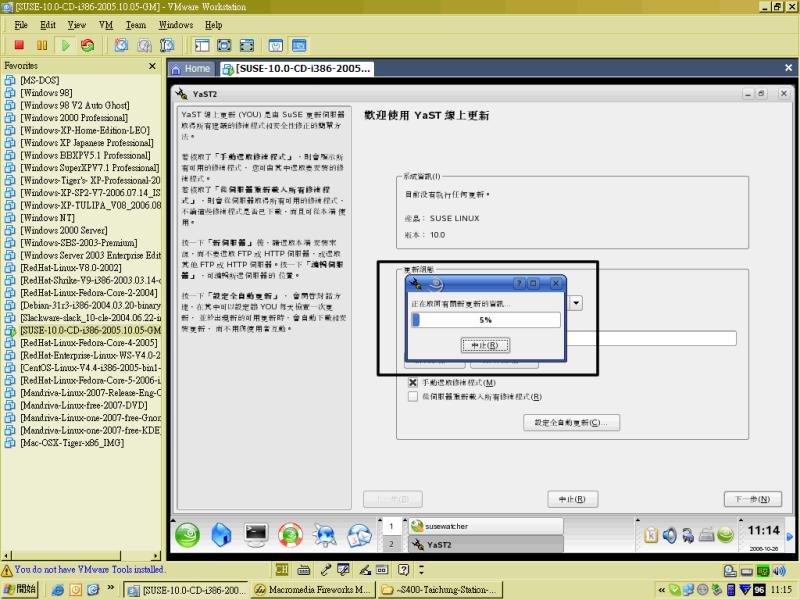Expand hidden system tray icons chevron
800x600 pixels.
(662, 590)
